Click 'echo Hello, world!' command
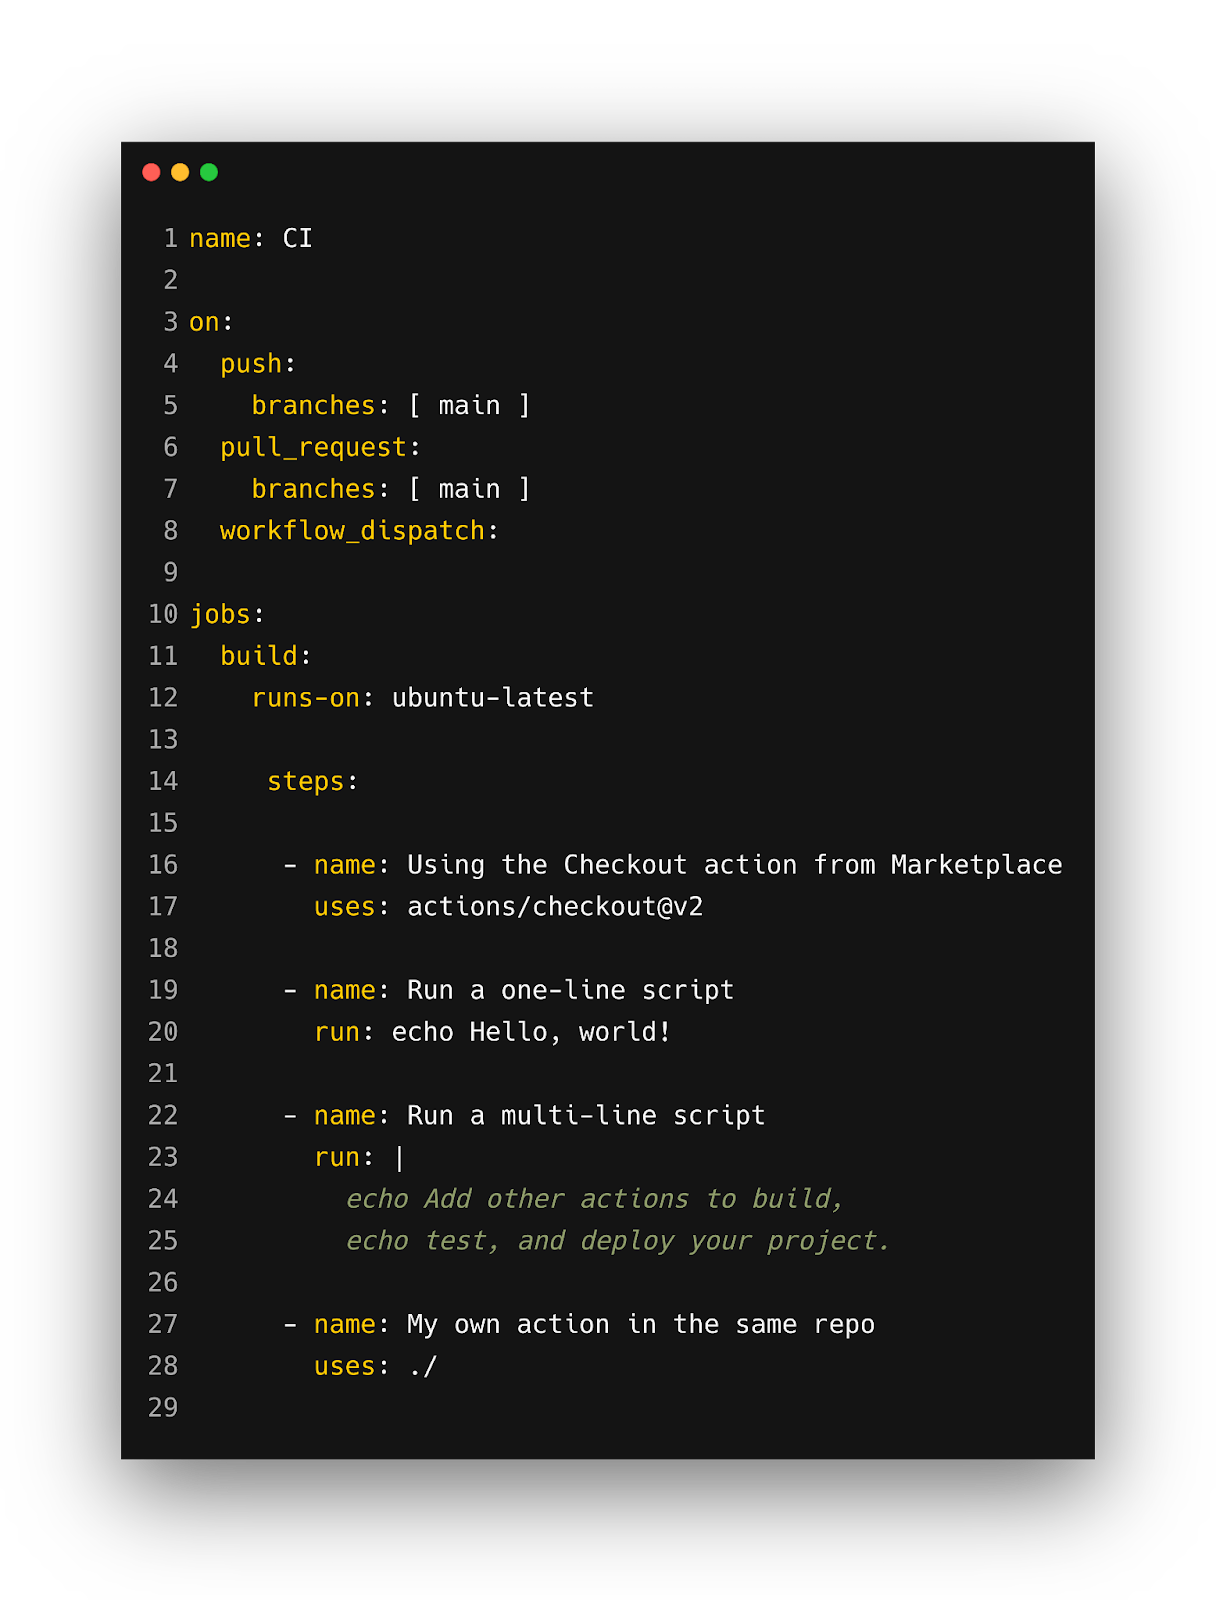Viewport: 1216px width, 1600px height. point(531,1032)
